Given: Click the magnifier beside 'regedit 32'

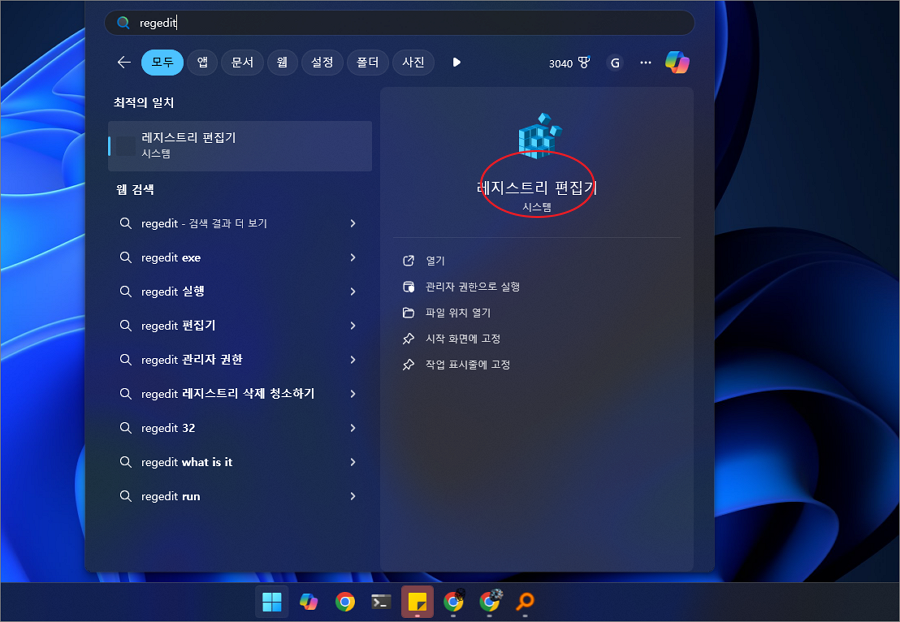Looking at the screenshot, I should (x=125, y=427).
